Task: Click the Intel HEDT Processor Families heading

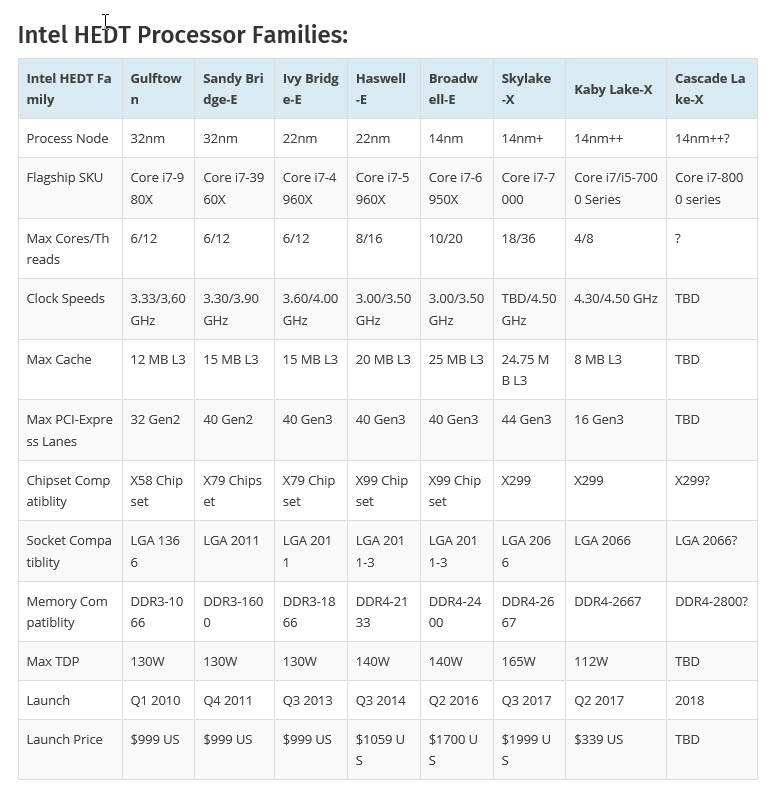Action: [x=183, y=35]
